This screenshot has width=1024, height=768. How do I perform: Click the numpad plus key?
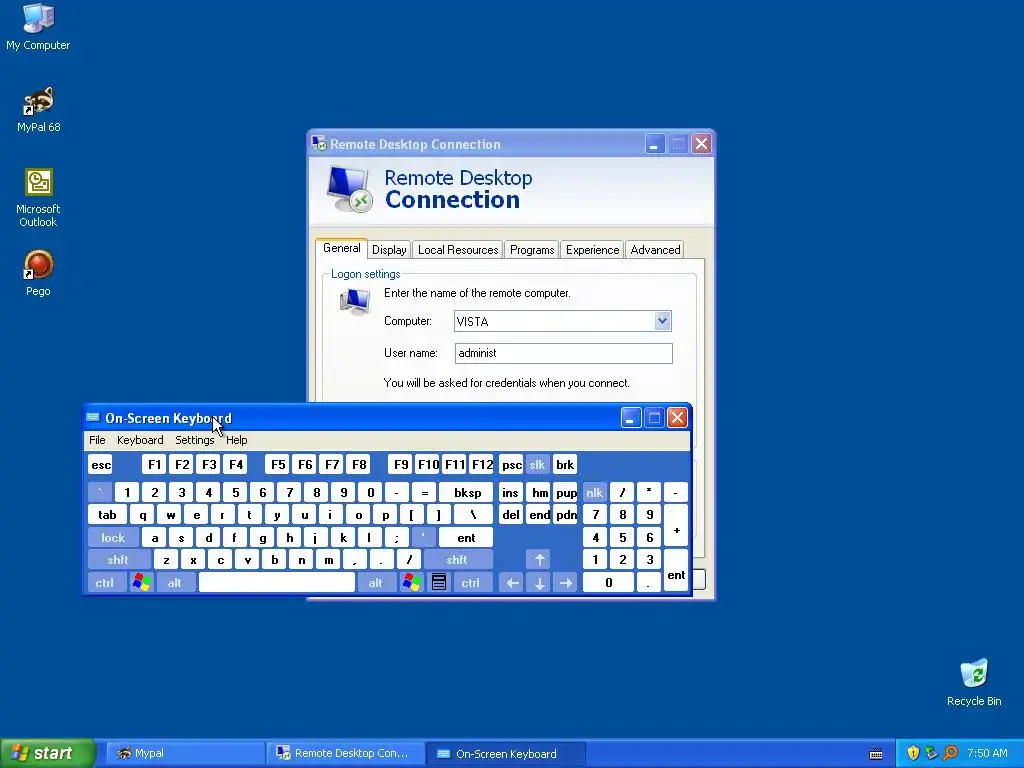tap(676, 526)
